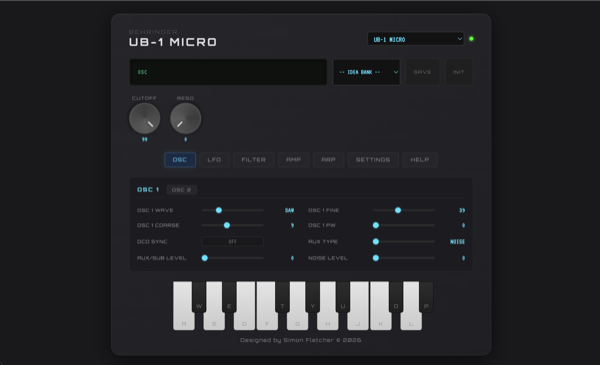Click the black OSC display screen
Viewport: 600px width, 365px height.
[x=228, y=72]
